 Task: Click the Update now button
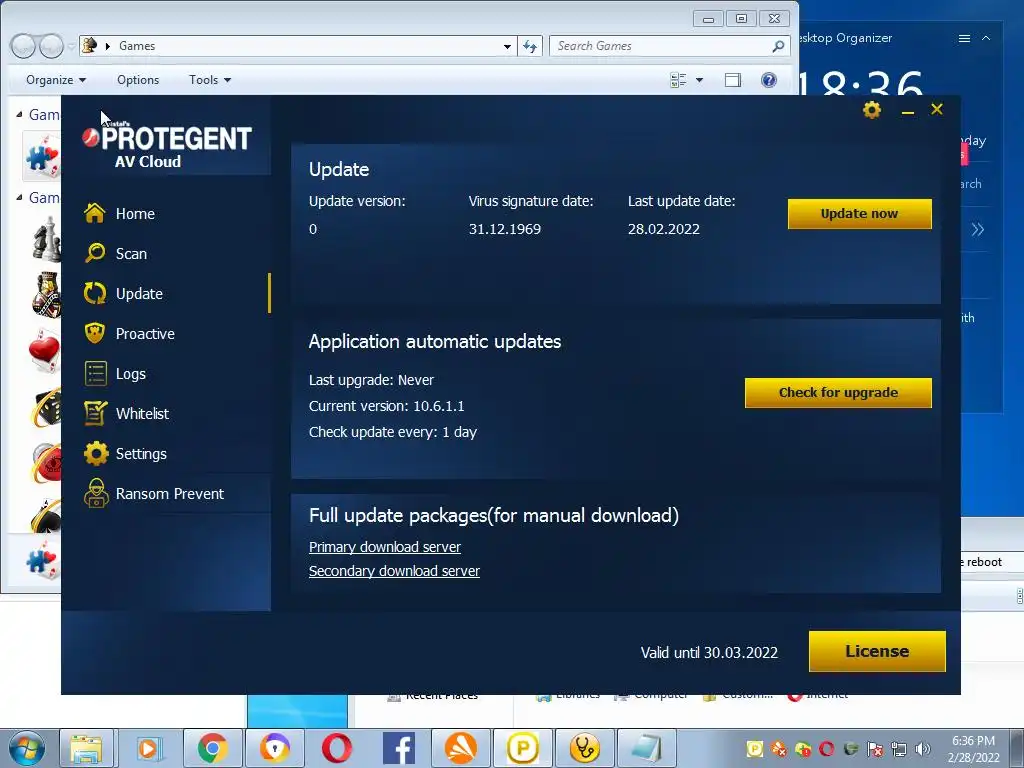[x=859, y=214]
